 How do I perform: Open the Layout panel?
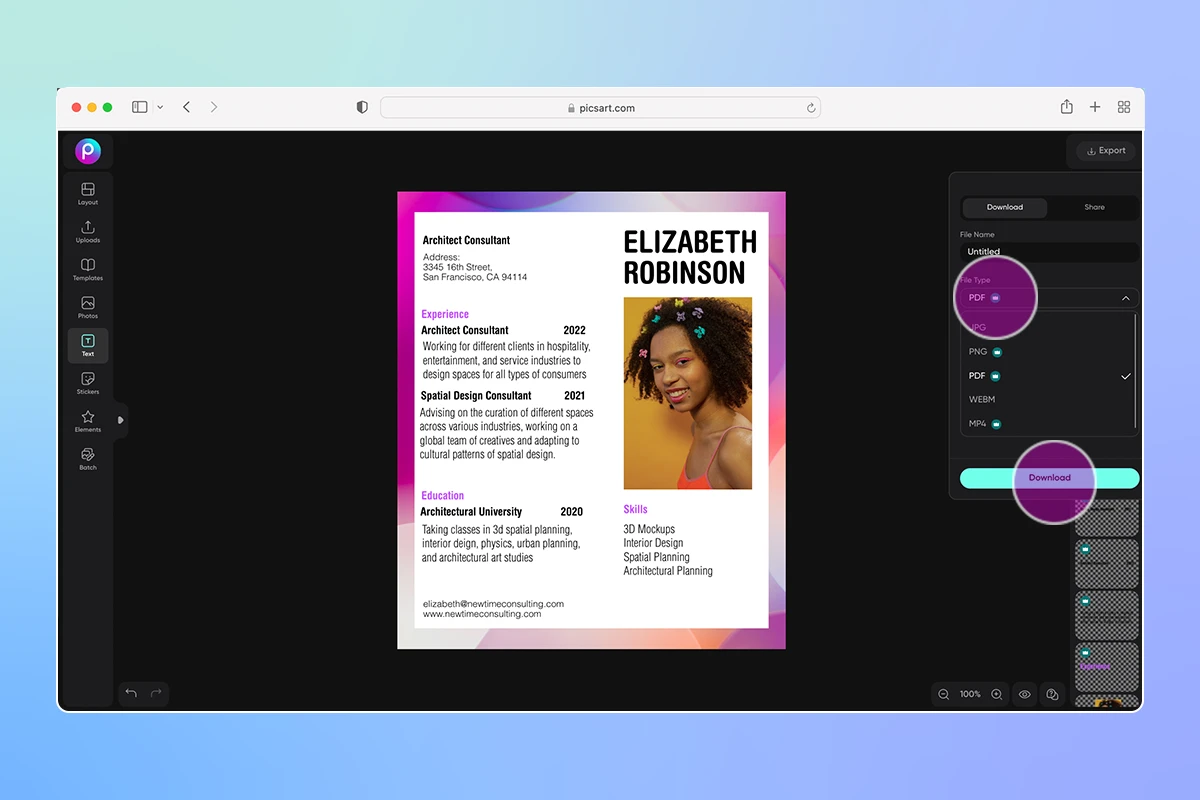87,193
